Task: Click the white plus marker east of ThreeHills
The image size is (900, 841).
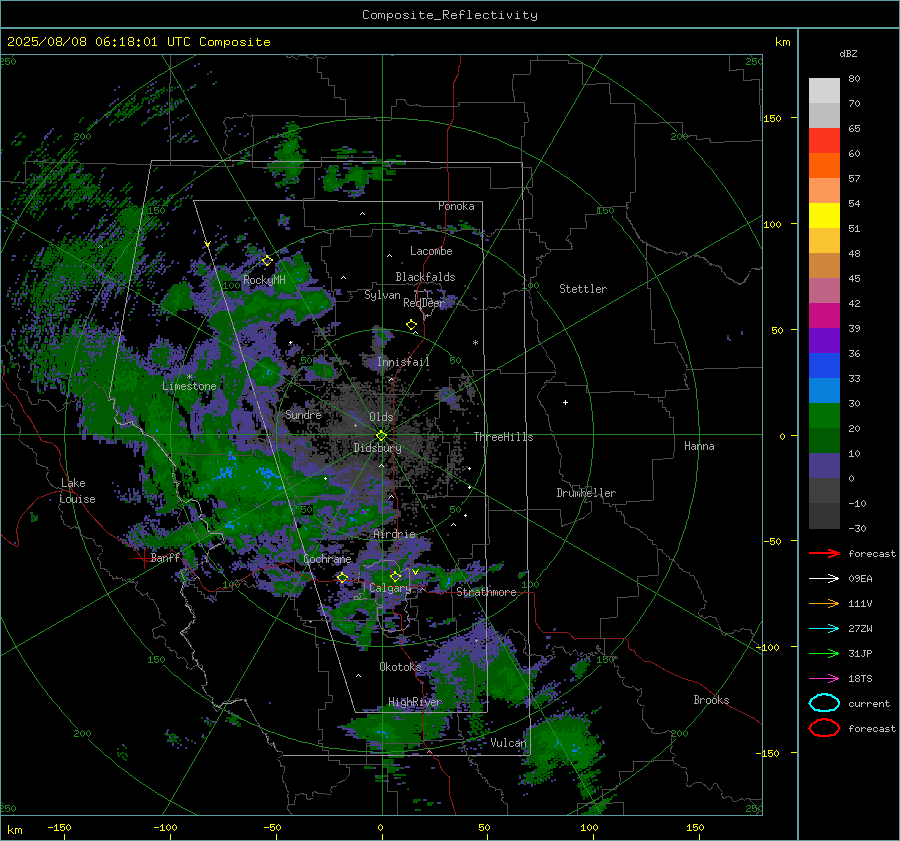Action: [565, 402]
